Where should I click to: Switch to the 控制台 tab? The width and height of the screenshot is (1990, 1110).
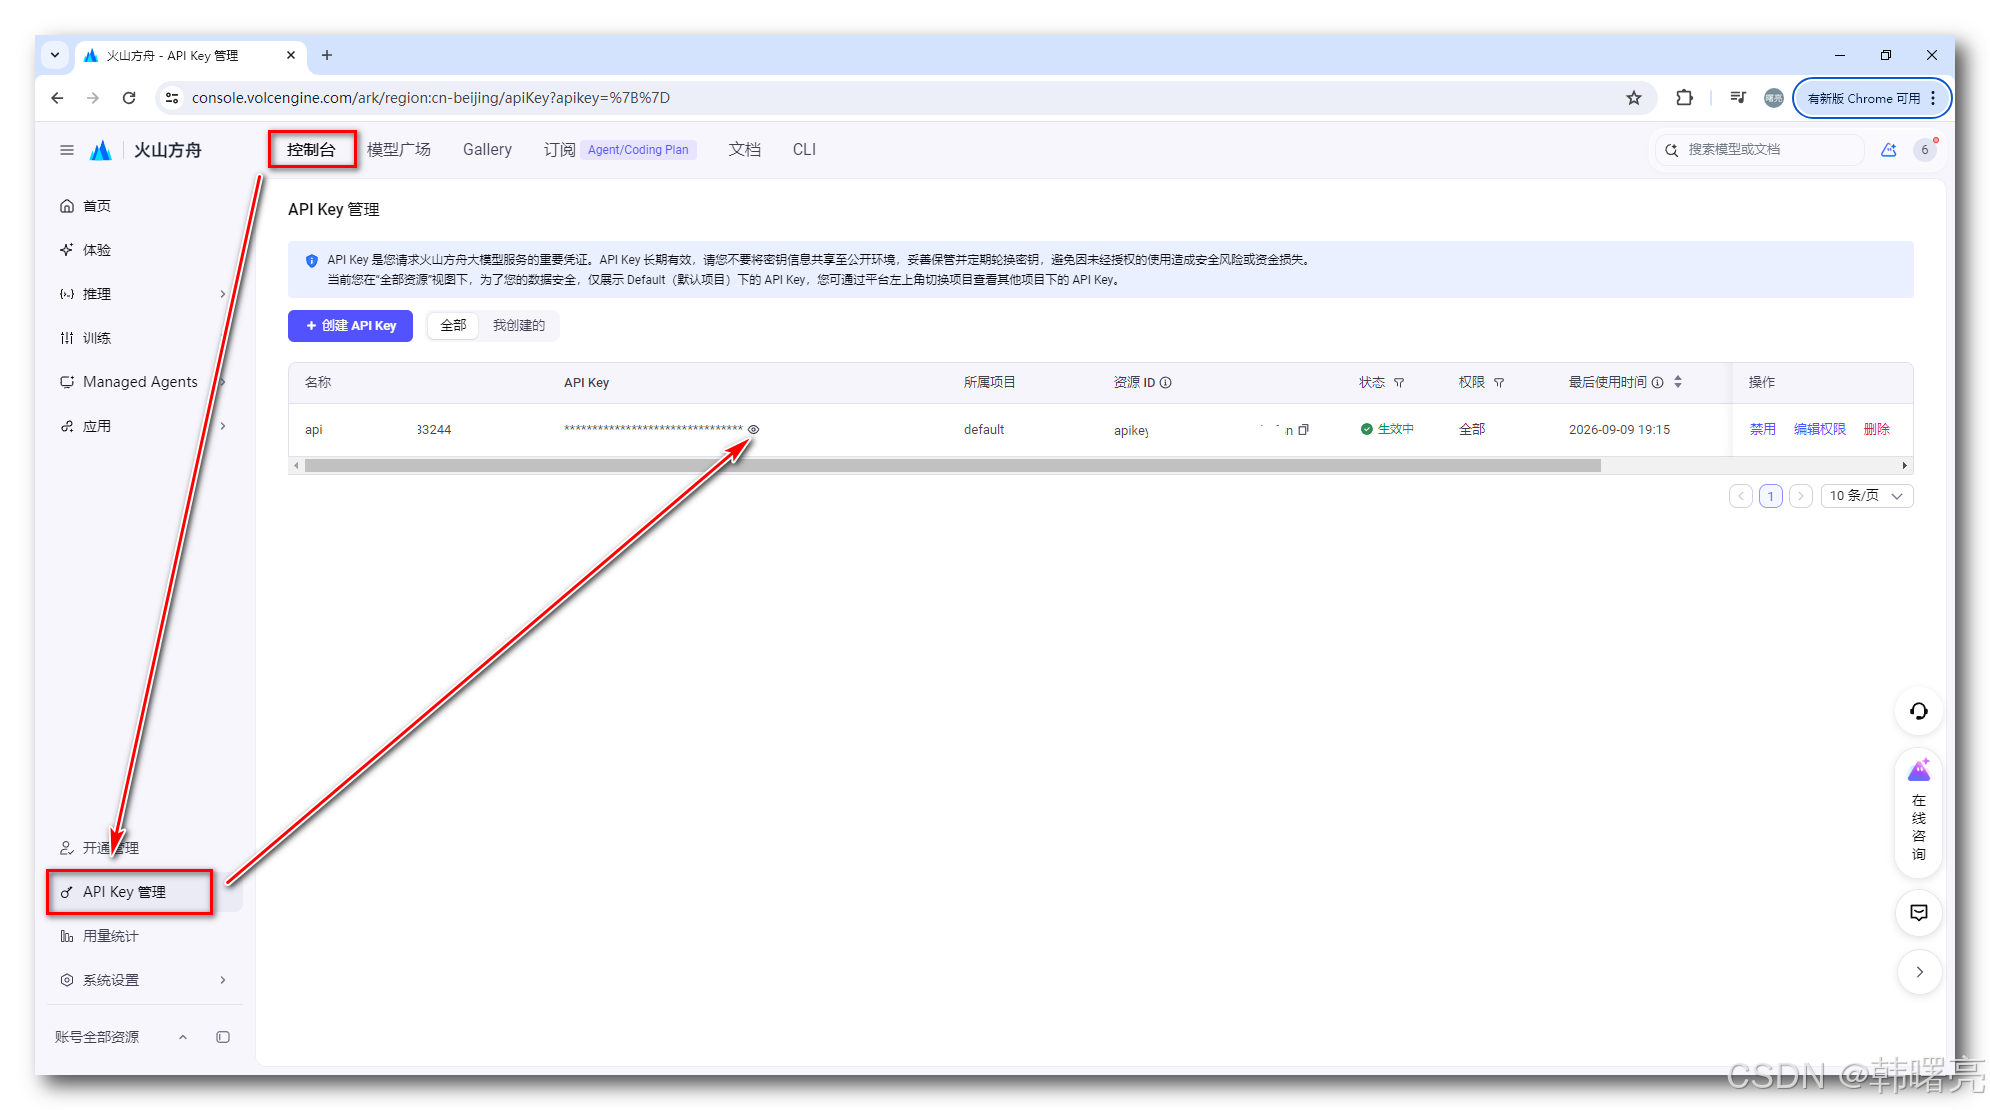click(311, 150)
